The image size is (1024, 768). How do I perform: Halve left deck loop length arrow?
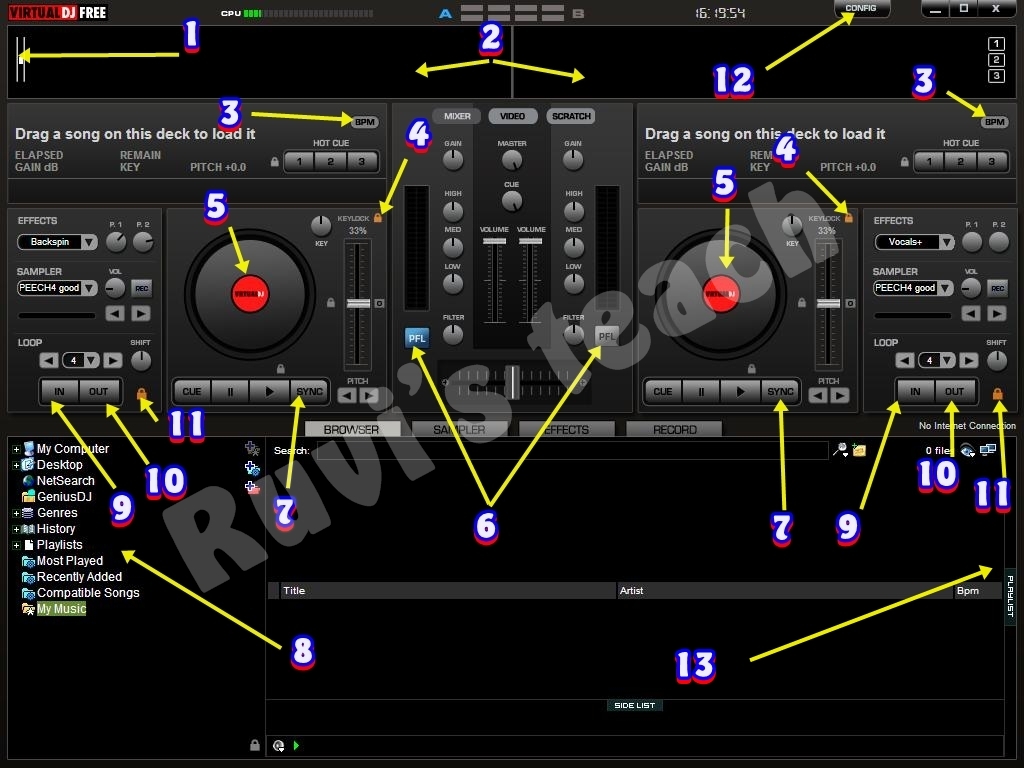click(49, 360)
